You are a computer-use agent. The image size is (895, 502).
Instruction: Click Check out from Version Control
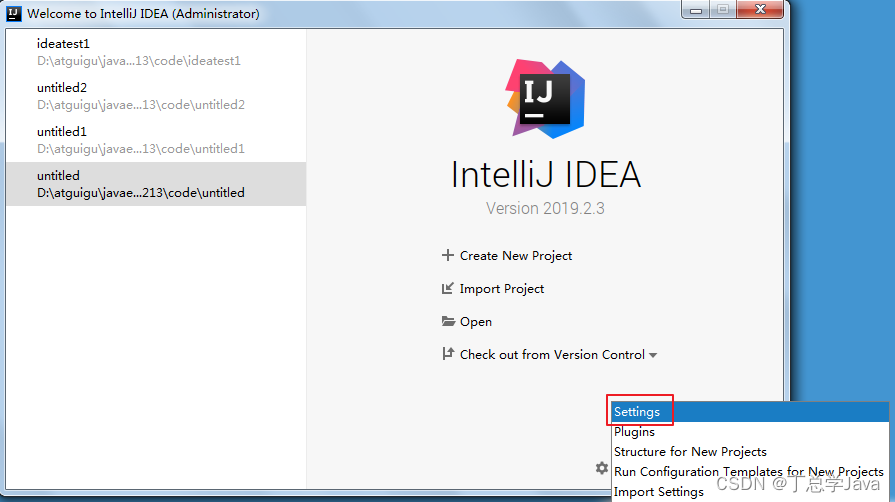[552, 355]
